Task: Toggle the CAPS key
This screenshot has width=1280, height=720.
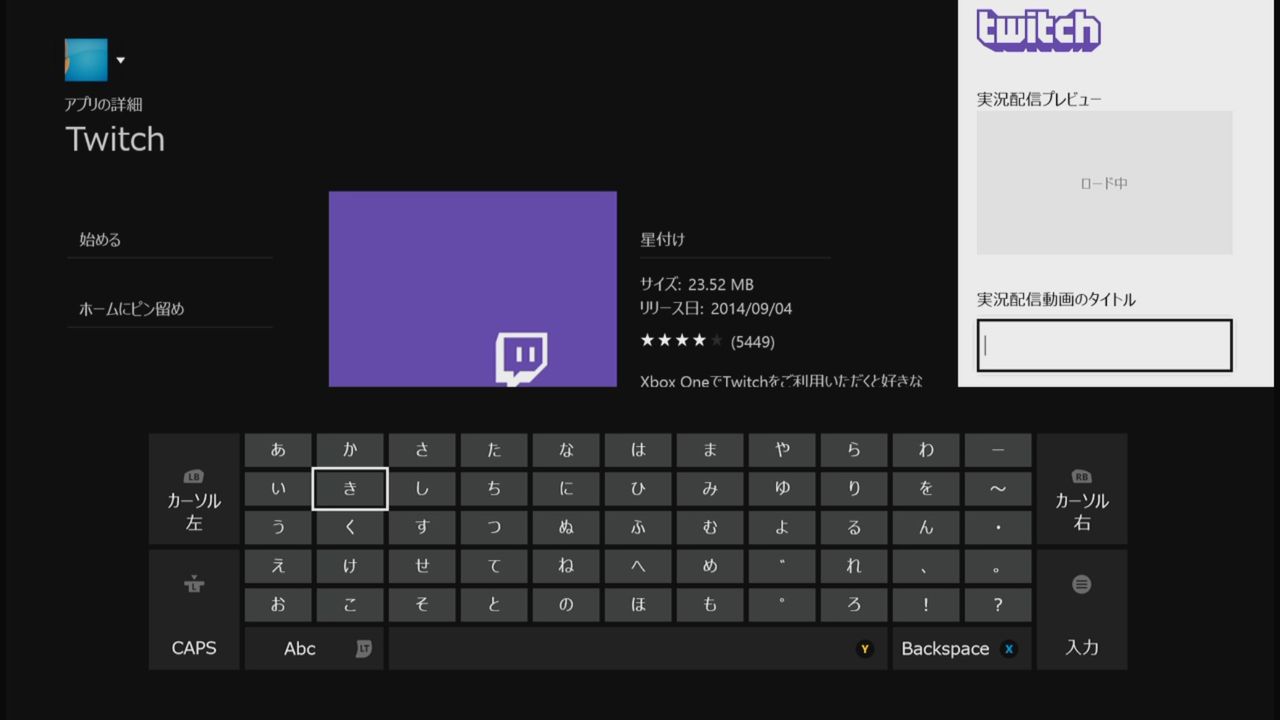Action: (x=194, y=609)
